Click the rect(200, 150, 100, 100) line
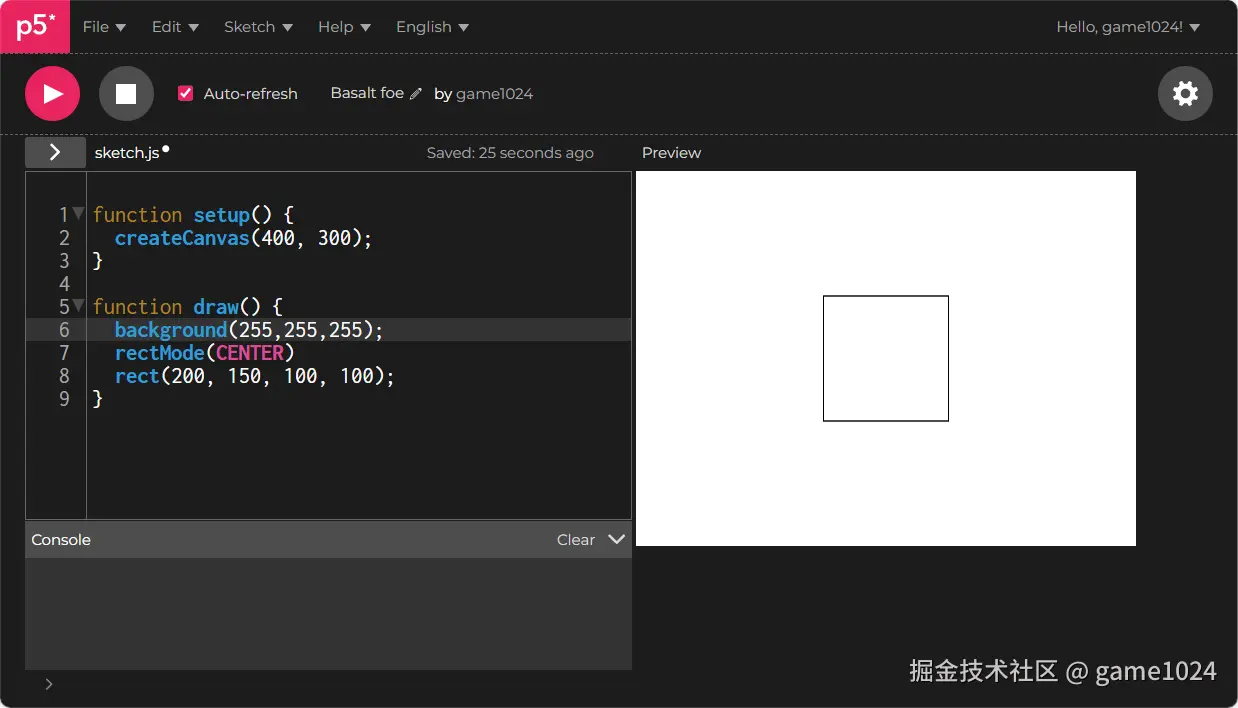1238x708 pixels. (255, 376)
